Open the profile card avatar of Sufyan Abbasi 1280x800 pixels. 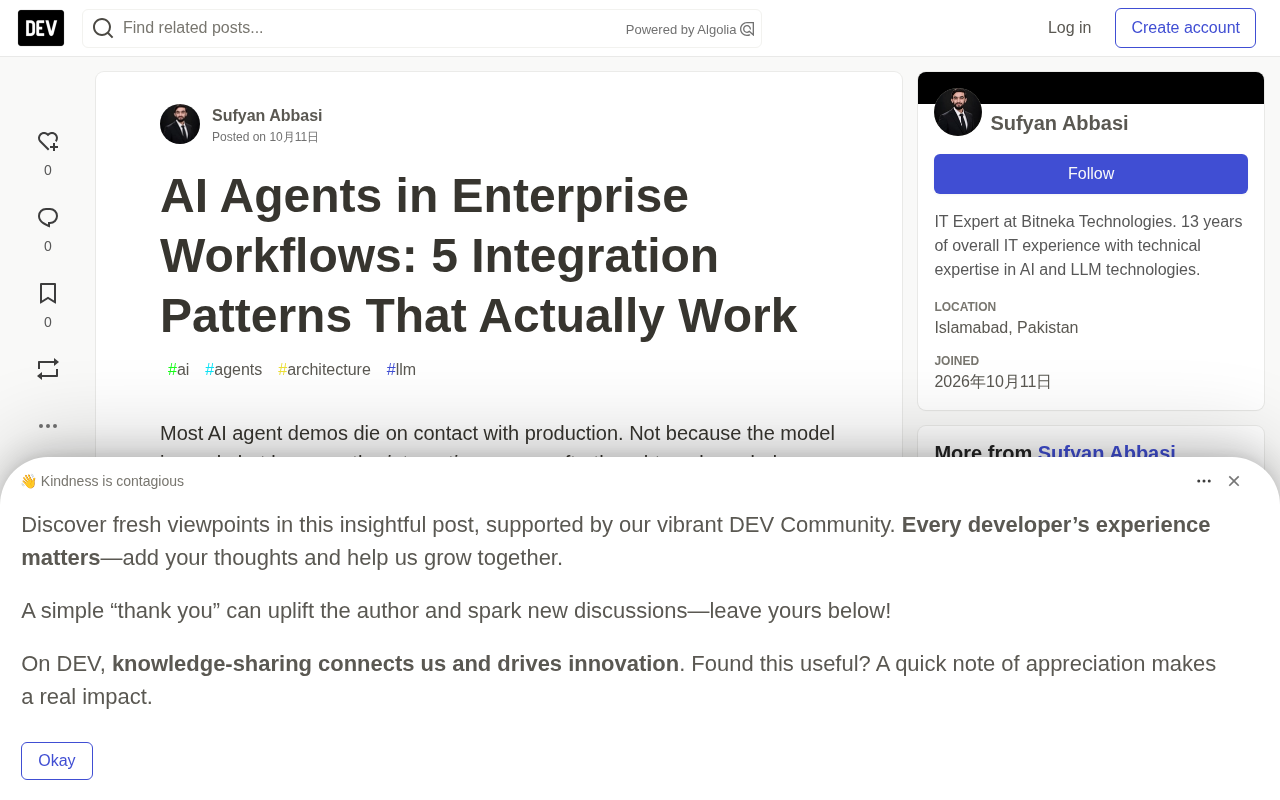coord(958,112)
